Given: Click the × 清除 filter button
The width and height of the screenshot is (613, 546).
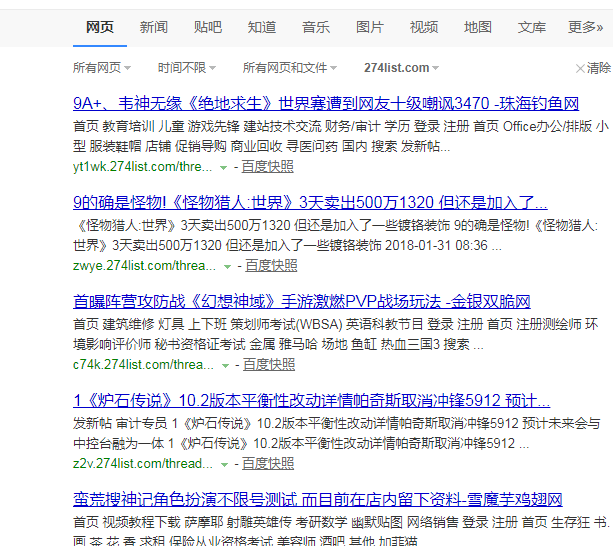Looking at the screenshot, I should point(593,68).
